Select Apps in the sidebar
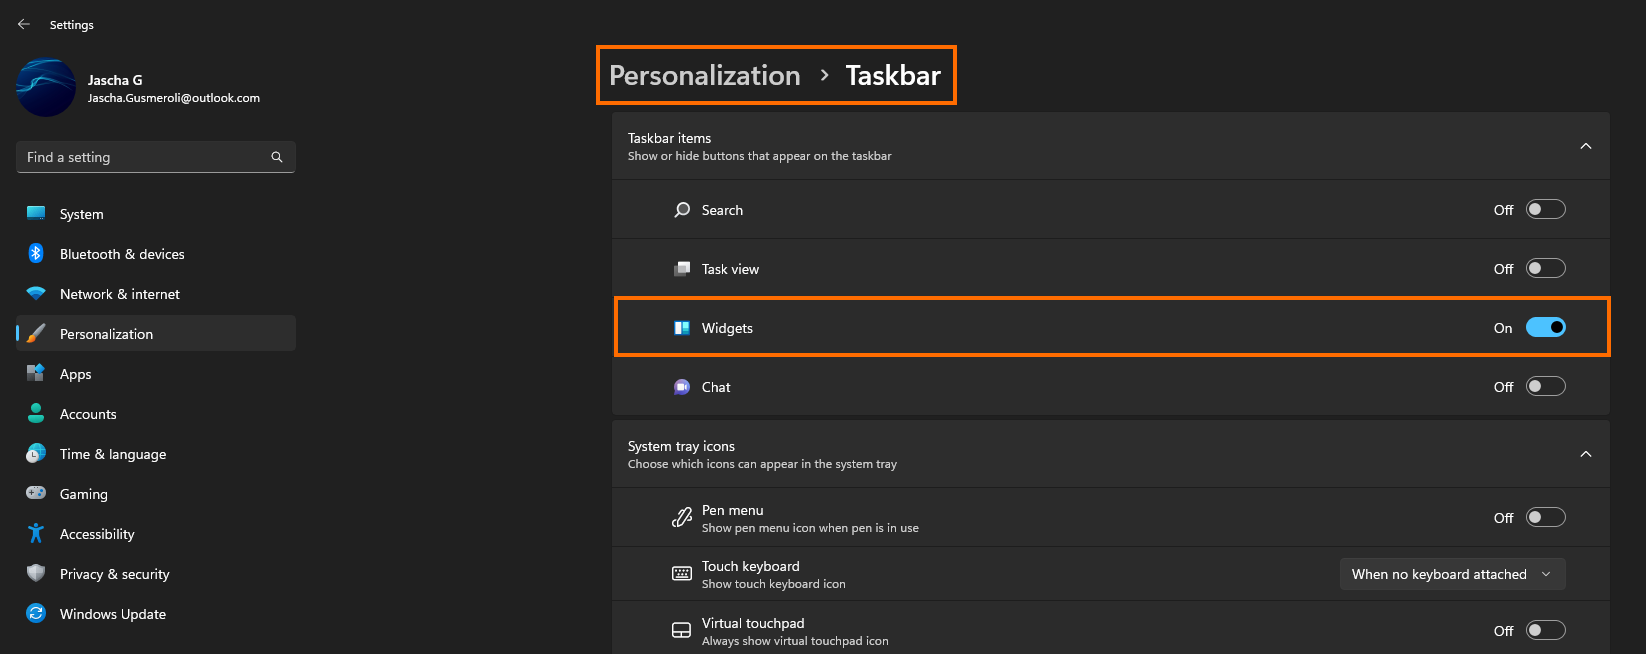1646x654 pixels. tap(155, 374)
